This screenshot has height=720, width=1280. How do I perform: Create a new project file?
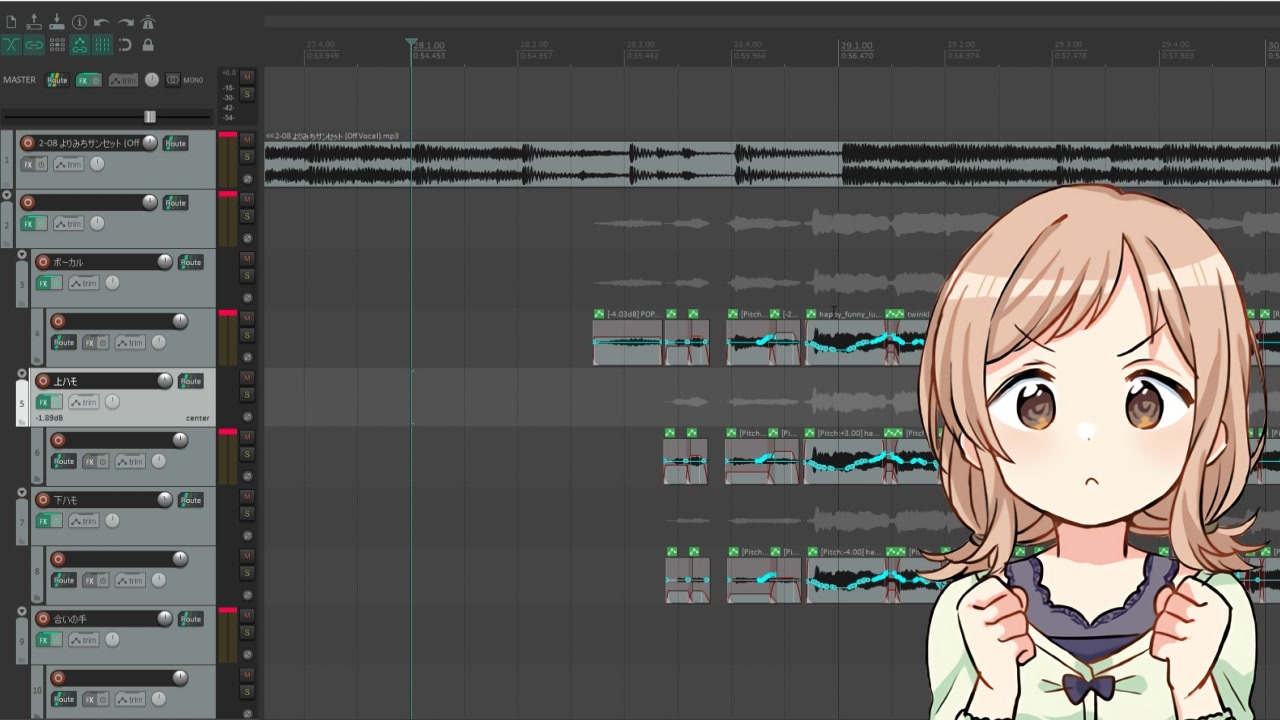pyautogui.click(x=11, y=21)
